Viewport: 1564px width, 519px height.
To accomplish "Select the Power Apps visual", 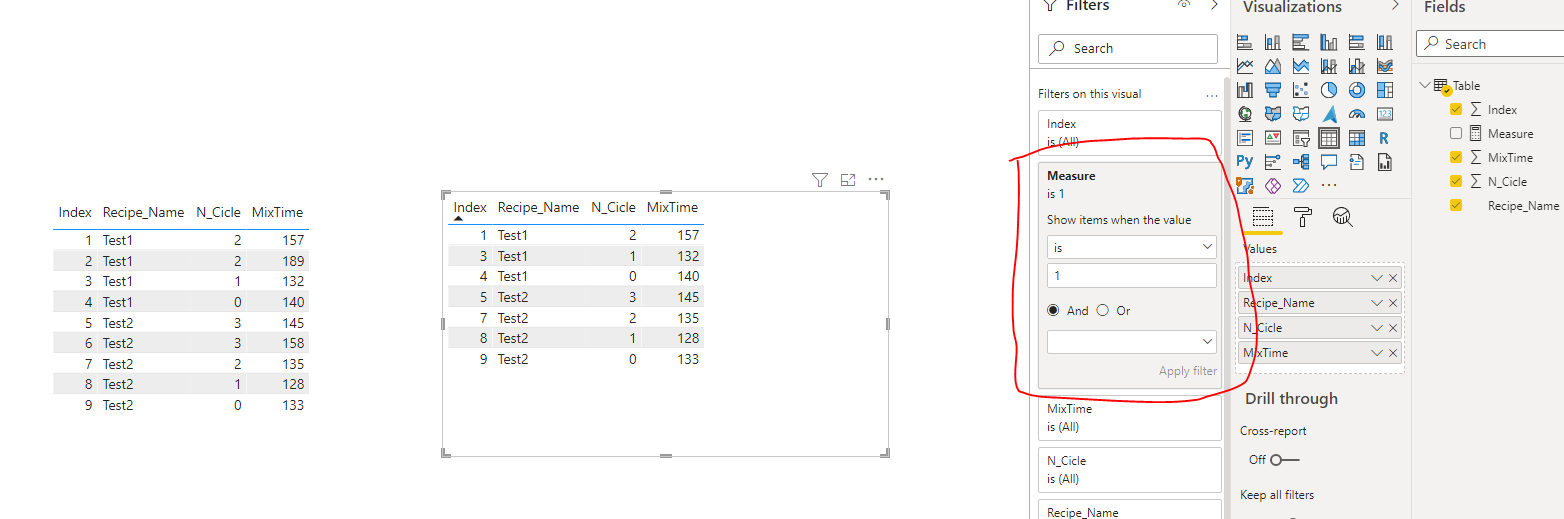I will click(1273, 185).
